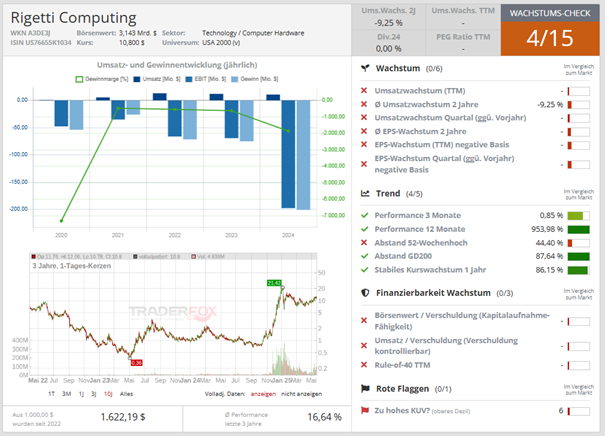This screenshot has height=436, width=605.
Task: Click the Technology / Computer Hardware sector
Action: pyautogui.click(x=253, y=33)
